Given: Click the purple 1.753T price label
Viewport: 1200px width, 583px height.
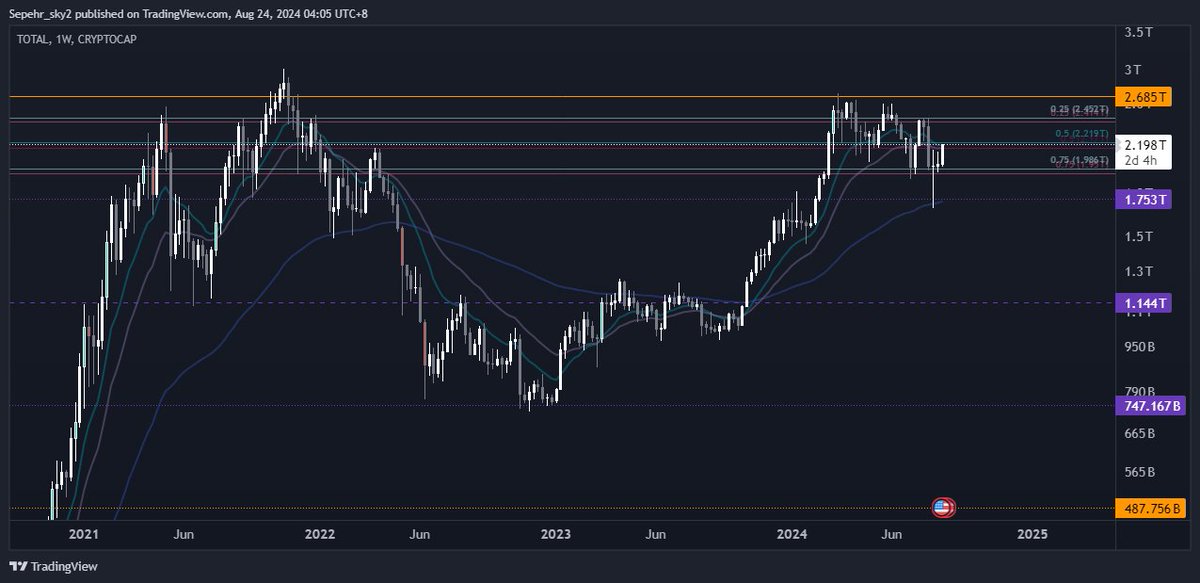Looking at the screenshot, I should pyautogui.click(x=1144, y=200).
